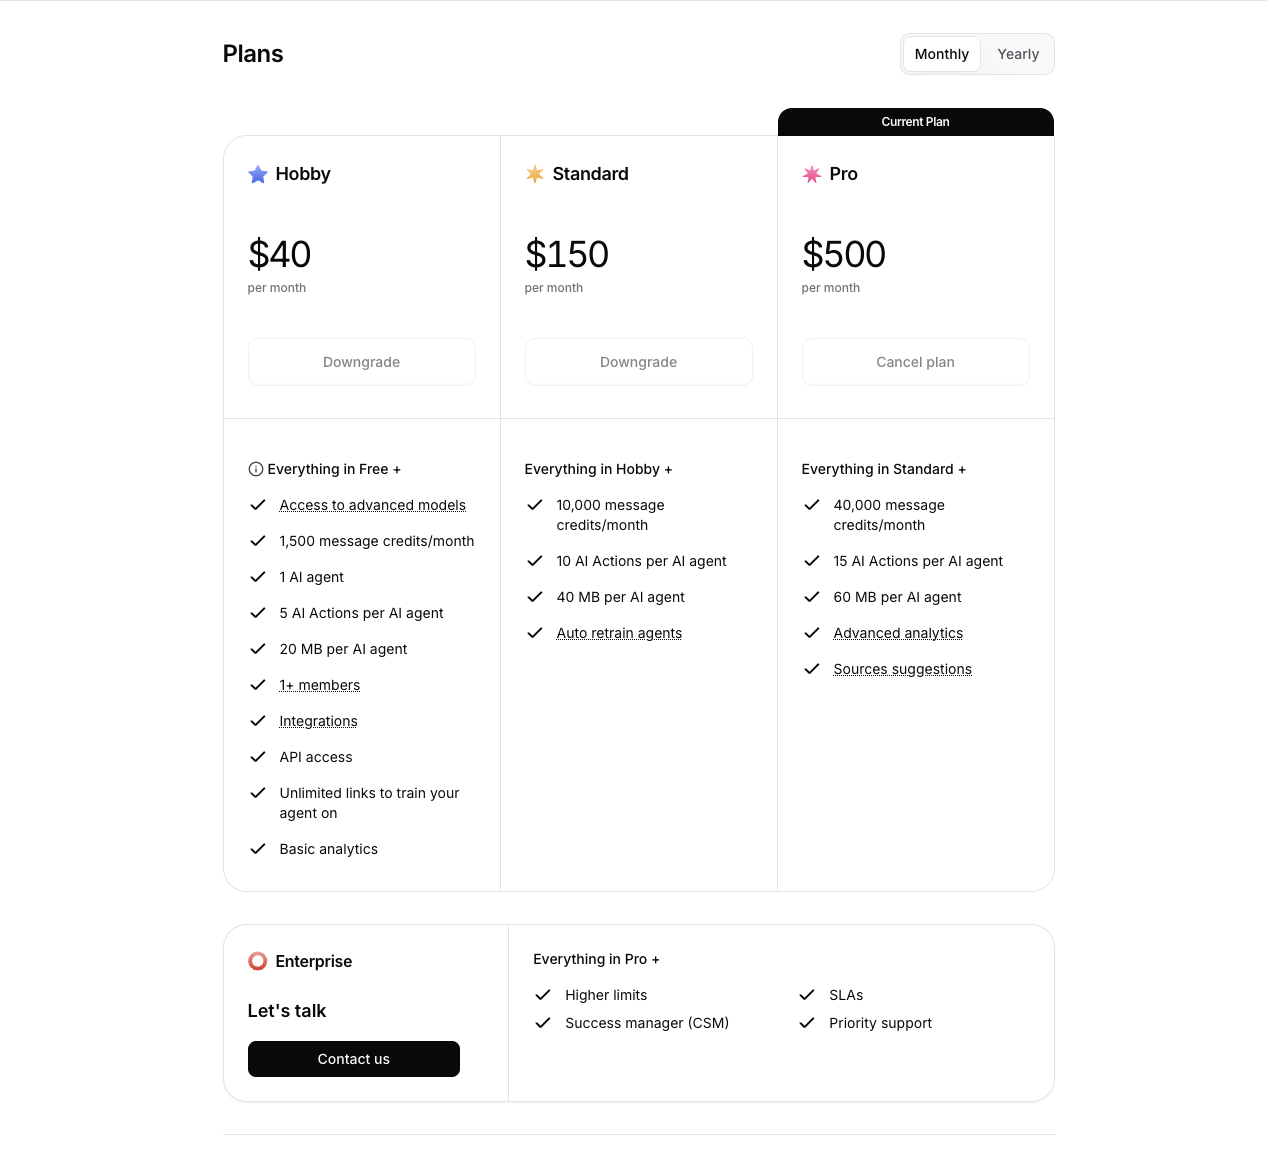Click the Hobby plan blue star icon
The height and width of the screenshot is (1161, 1267).
coord(257,174)
